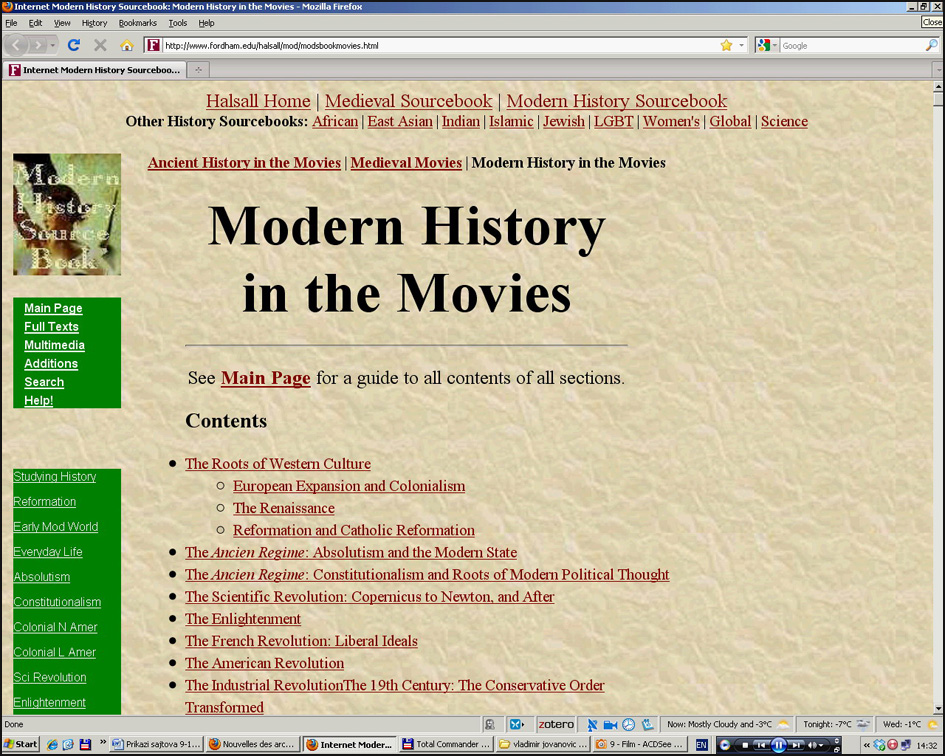Click in the URL address field

(x=430, y=45)
